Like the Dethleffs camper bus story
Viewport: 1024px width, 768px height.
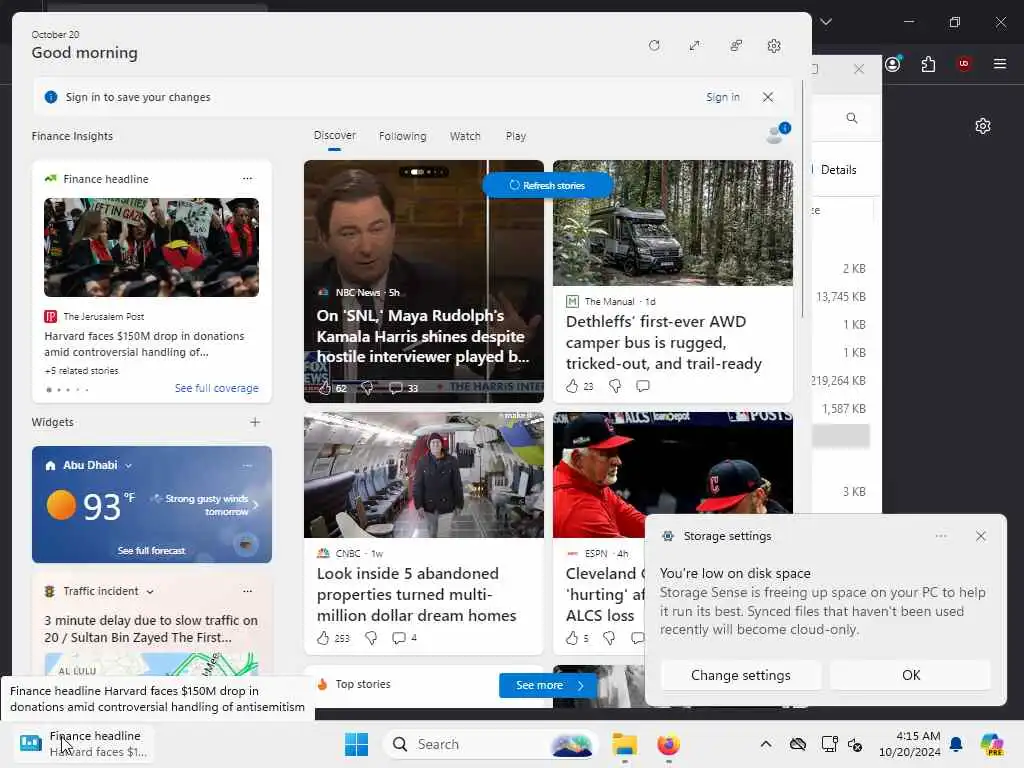pyautogui.click(x=572, y=386)
